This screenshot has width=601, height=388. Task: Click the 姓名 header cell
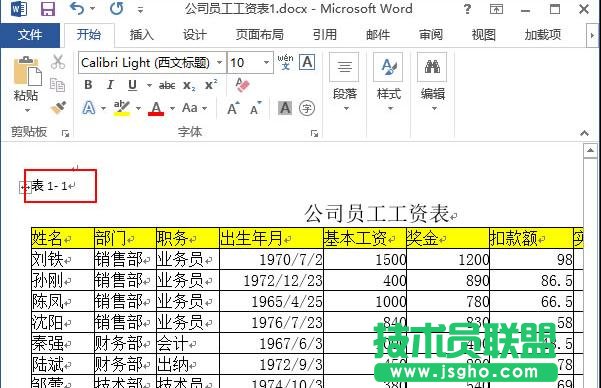pos(62,238)
